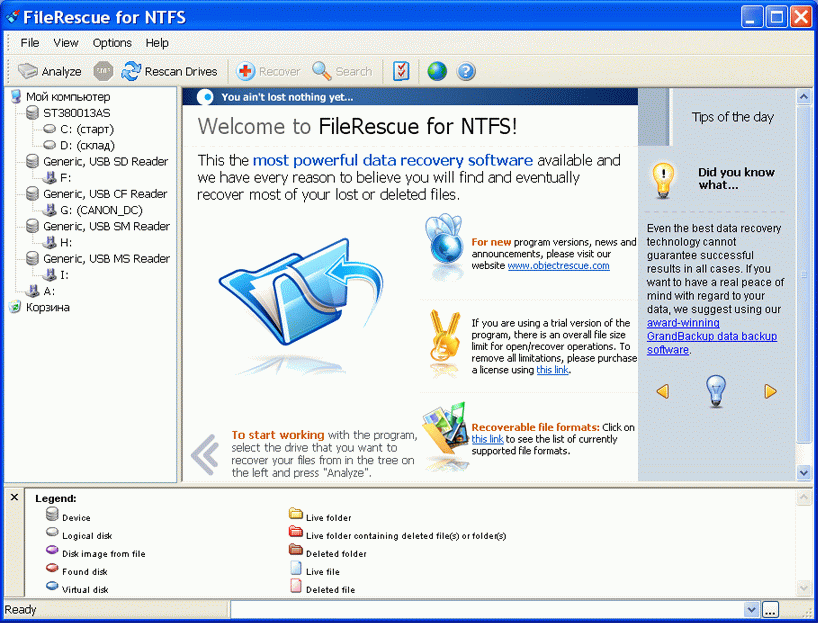Click the Recover red cross icon
818x623 pixels.
(245, 71)
